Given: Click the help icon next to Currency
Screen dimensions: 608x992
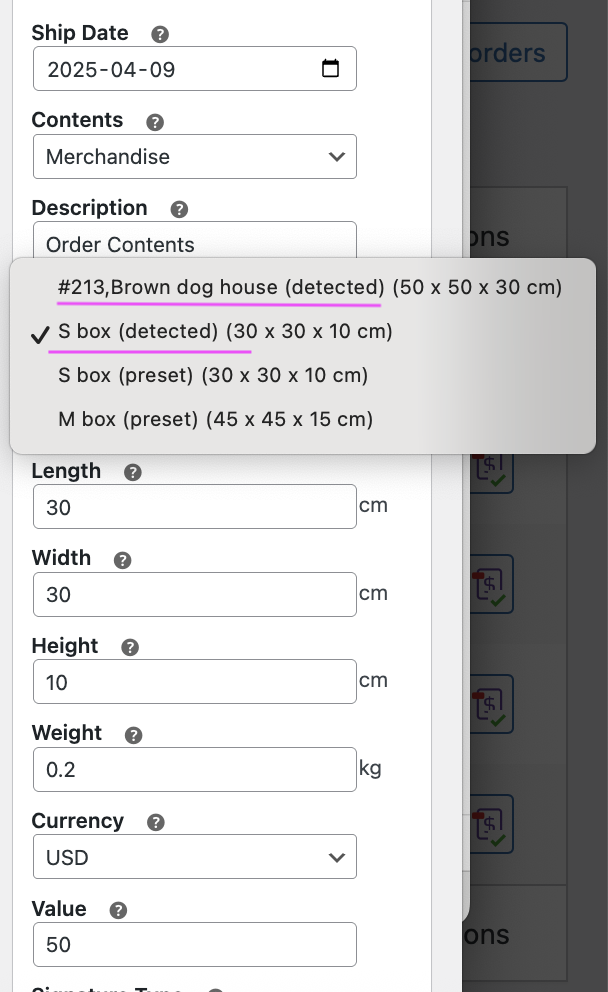Looking at the screenshot, I should point(155,823).
